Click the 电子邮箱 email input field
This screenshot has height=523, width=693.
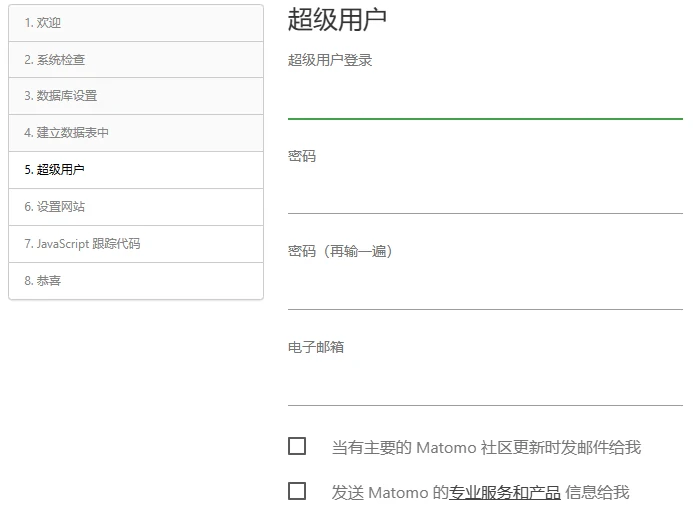(485, 387)
